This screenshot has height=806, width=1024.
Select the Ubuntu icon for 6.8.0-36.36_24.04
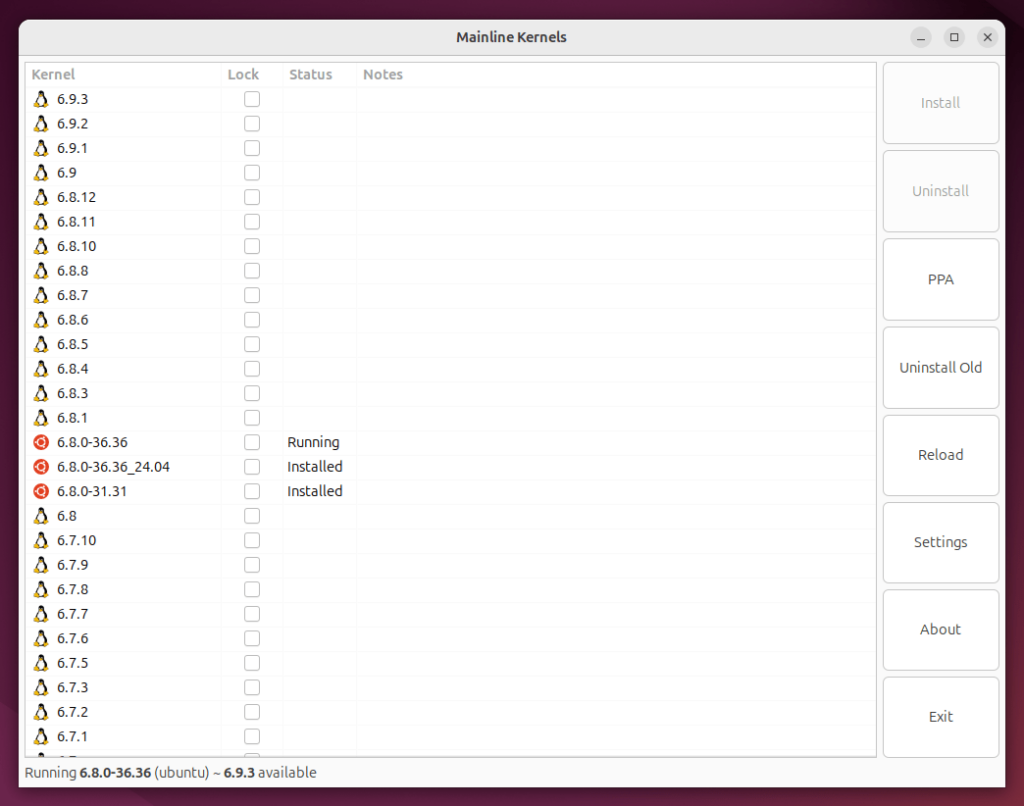pos(41,466)
